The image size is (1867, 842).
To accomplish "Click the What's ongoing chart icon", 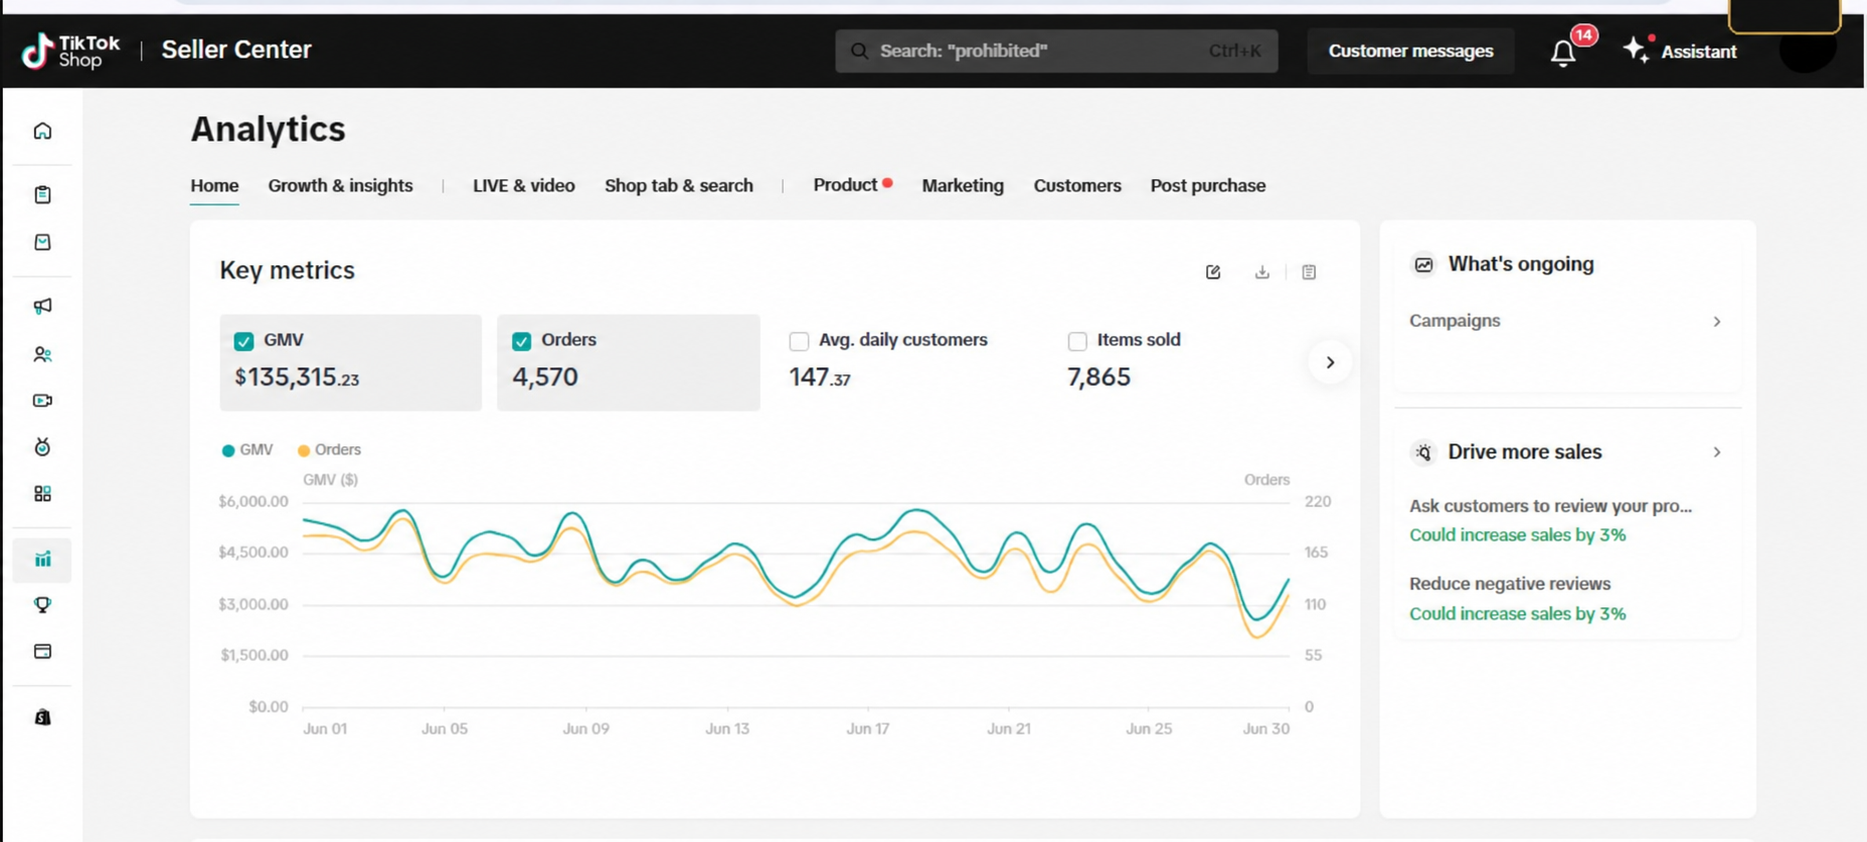I will [1423, 265].
